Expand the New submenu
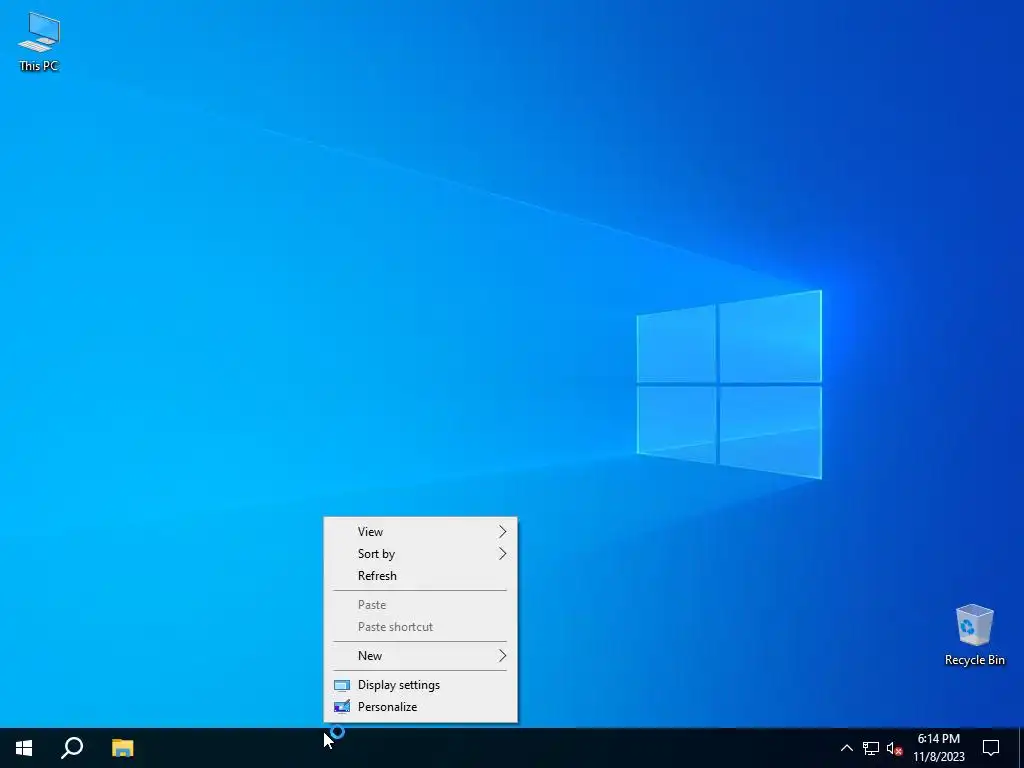This screenshot has height=768, width=1024. [421, 656]
